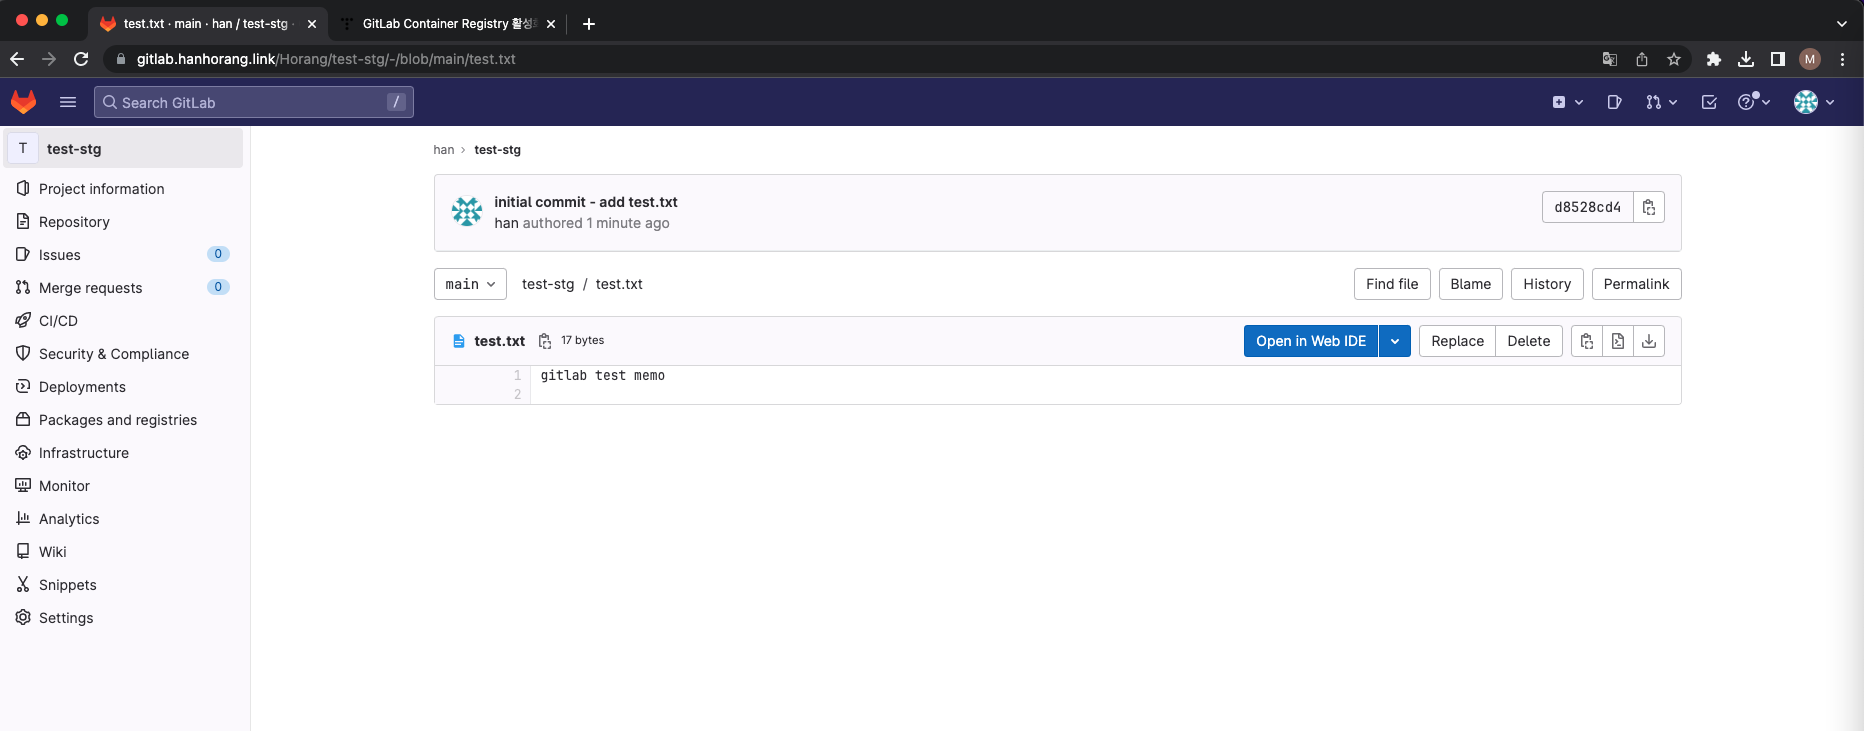Click the translate page icon

coord(1610,59)
